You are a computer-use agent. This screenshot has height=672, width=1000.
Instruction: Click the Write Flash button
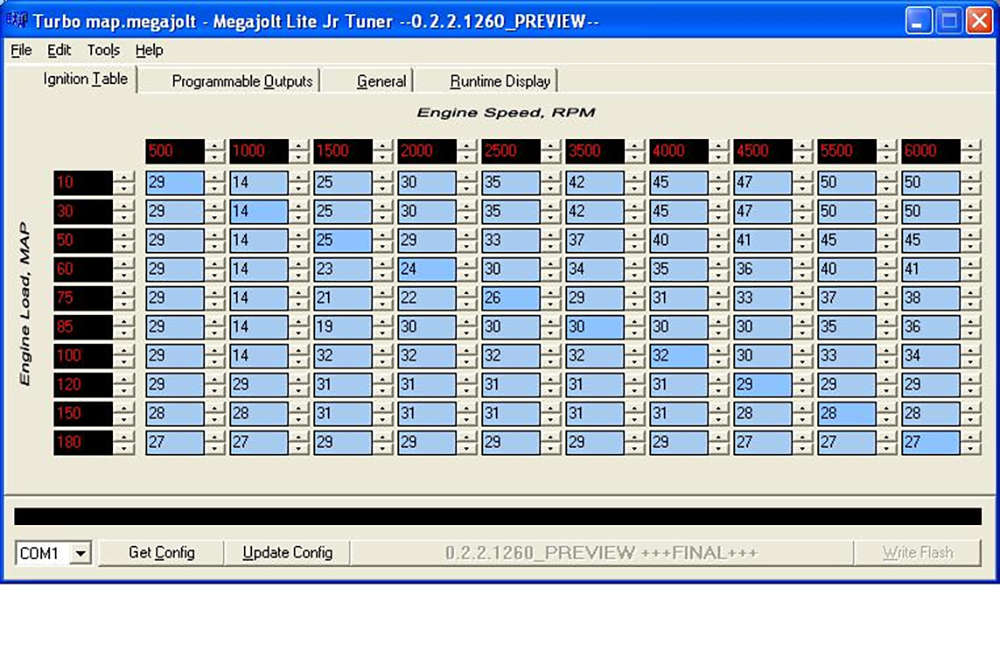point(916,553)
